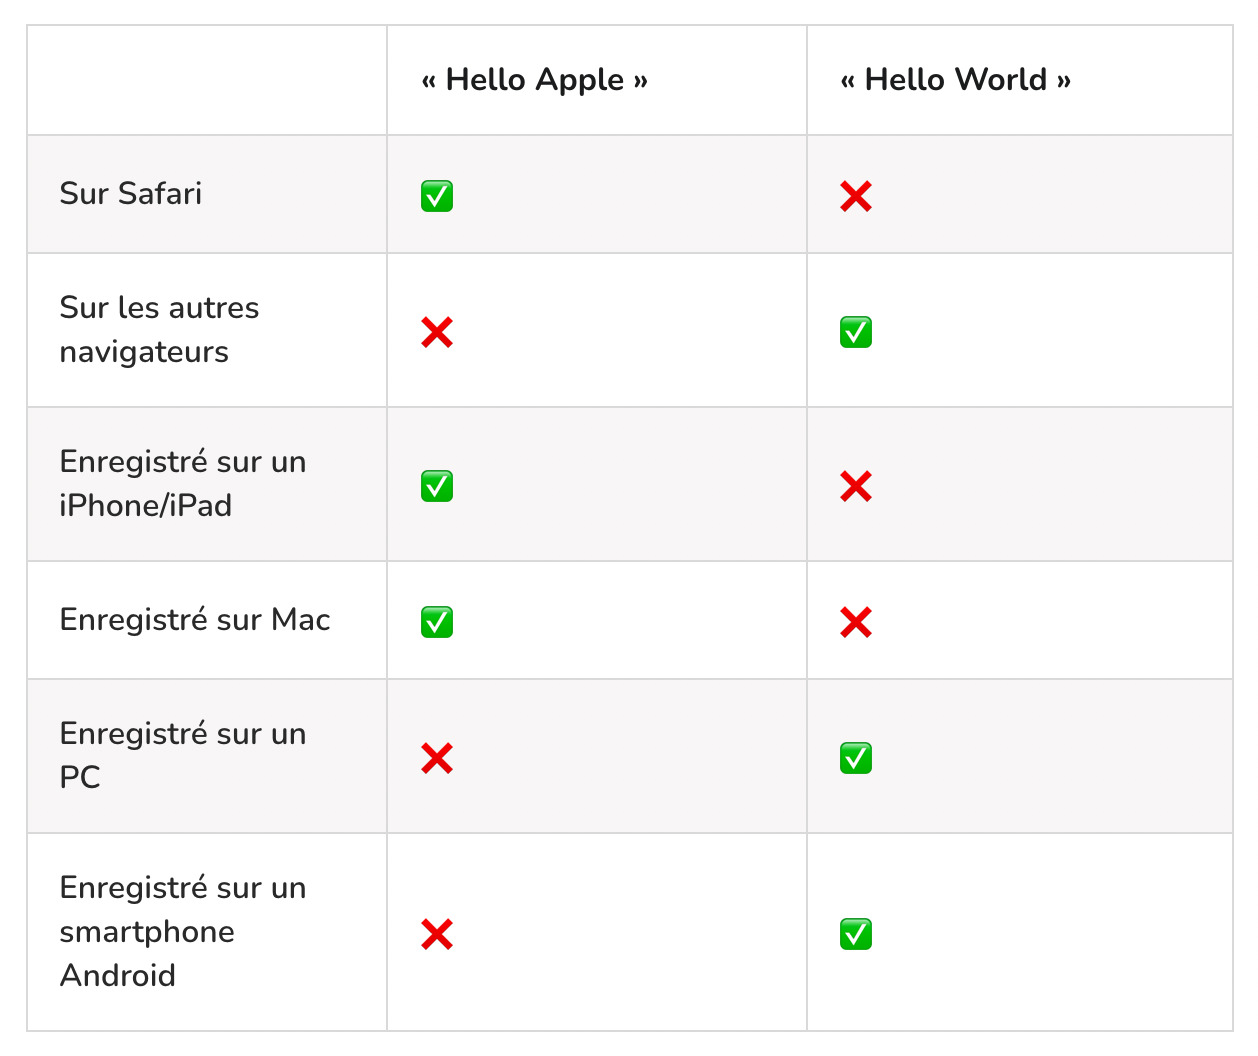The image size is (1258, 1056).
Task: Click red cross for Safari under Hello World
Action: click(x=856, y=196)
